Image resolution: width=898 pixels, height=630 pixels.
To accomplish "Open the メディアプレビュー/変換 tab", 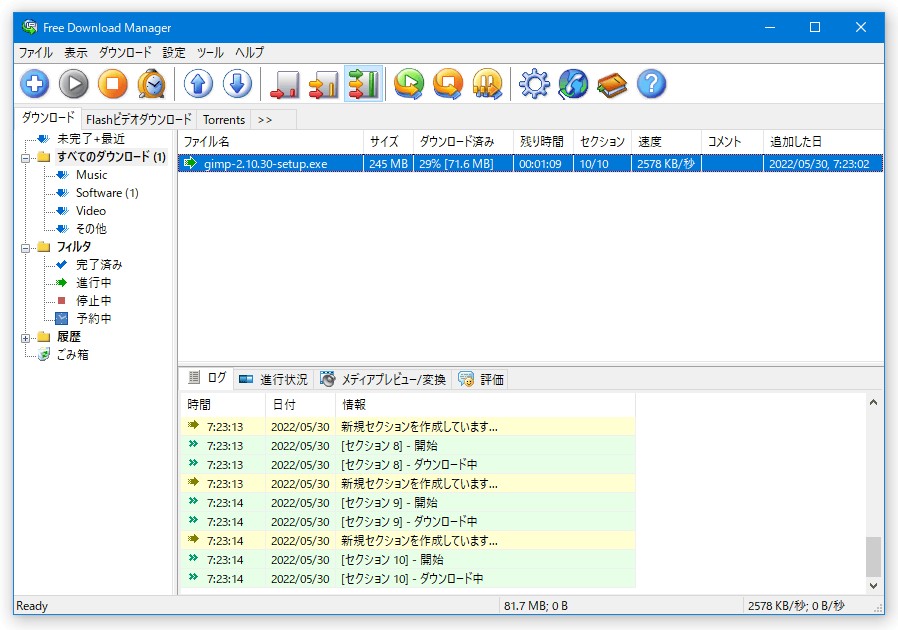I will (383, 379).
